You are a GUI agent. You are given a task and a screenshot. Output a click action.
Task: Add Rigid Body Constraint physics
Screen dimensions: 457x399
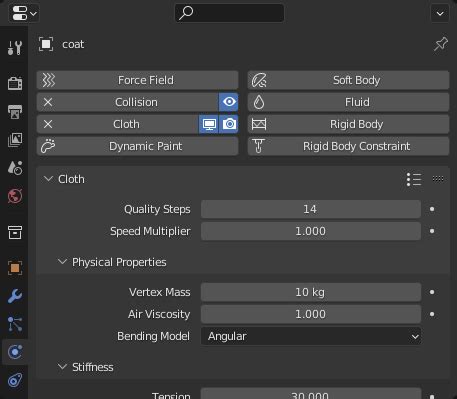click(x=348, y=146)
